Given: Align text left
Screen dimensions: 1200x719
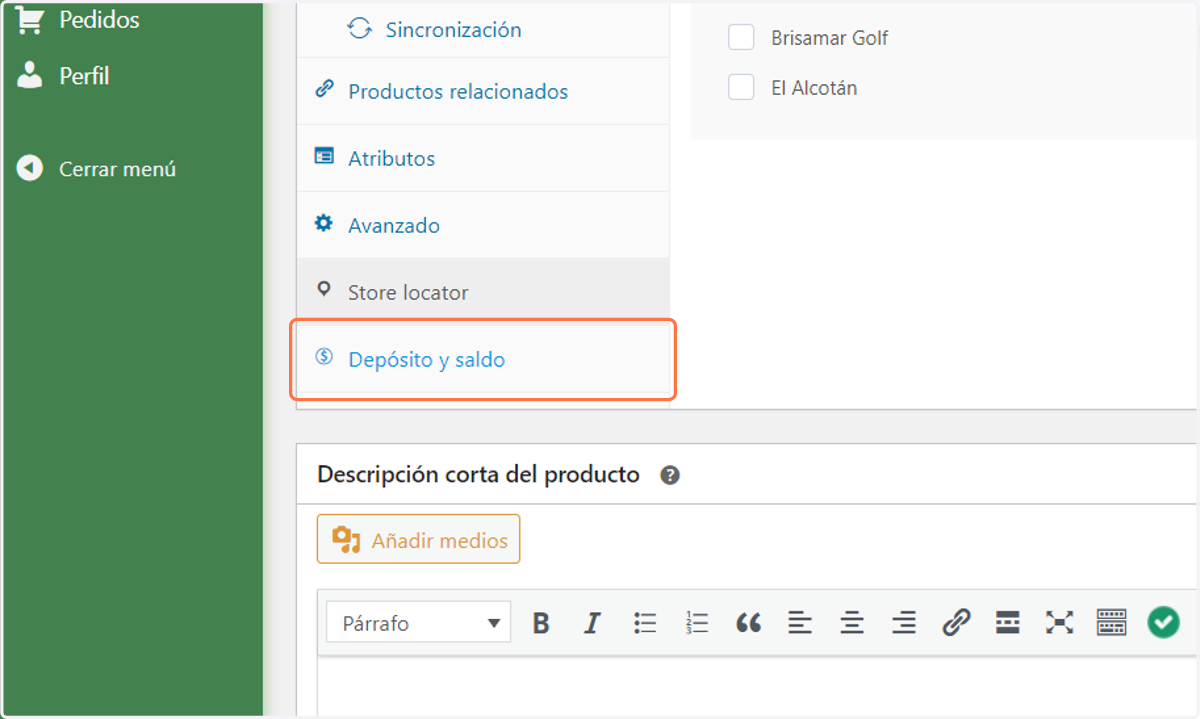Looking at the screenshot, I should (x=800, y=623).
